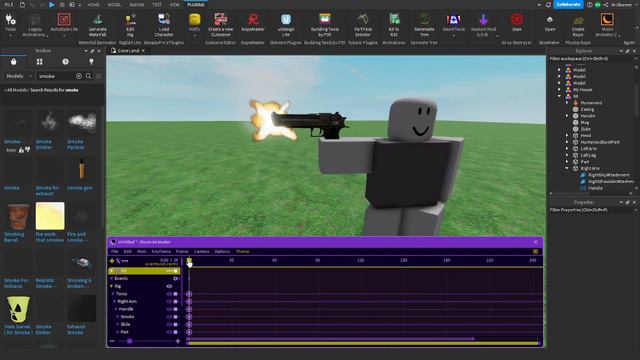Viewport: 640px width, 360px height.
Task: Toggle visibility of the Torso track
Action: 169,294
